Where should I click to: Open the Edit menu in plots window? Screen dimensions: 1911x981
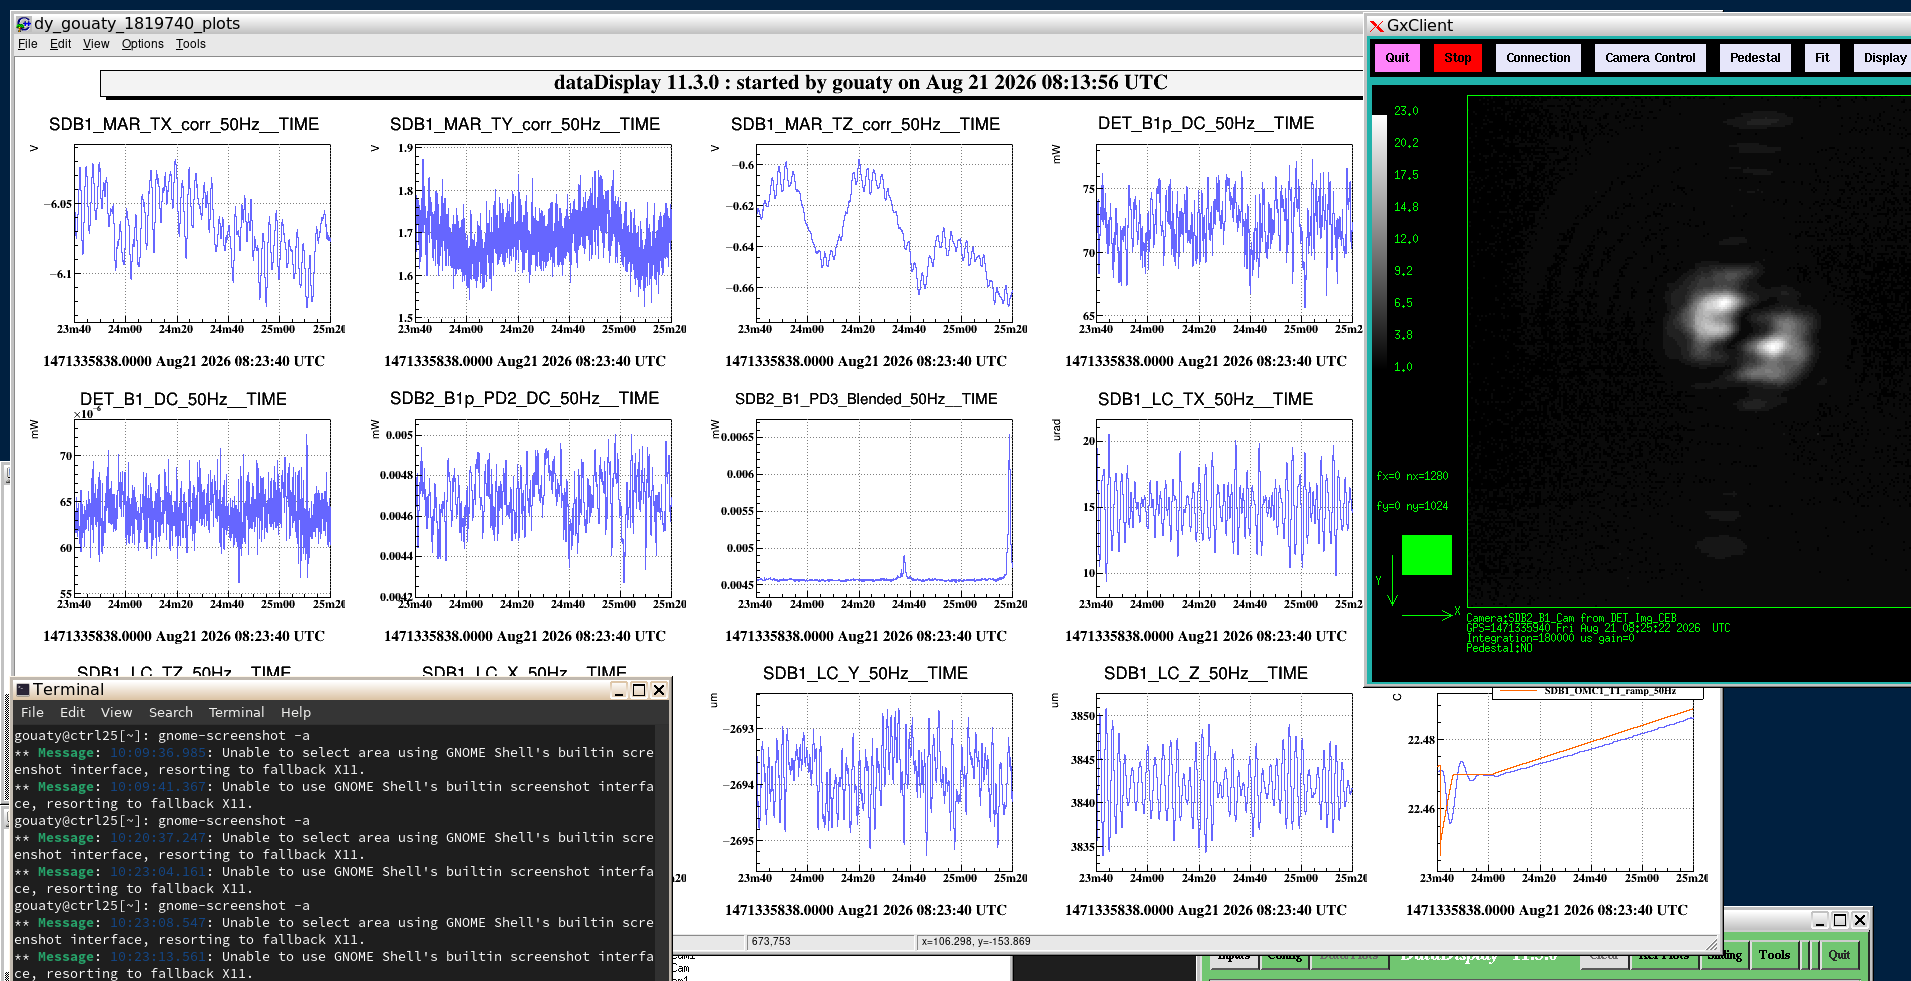tap(60, 44)
